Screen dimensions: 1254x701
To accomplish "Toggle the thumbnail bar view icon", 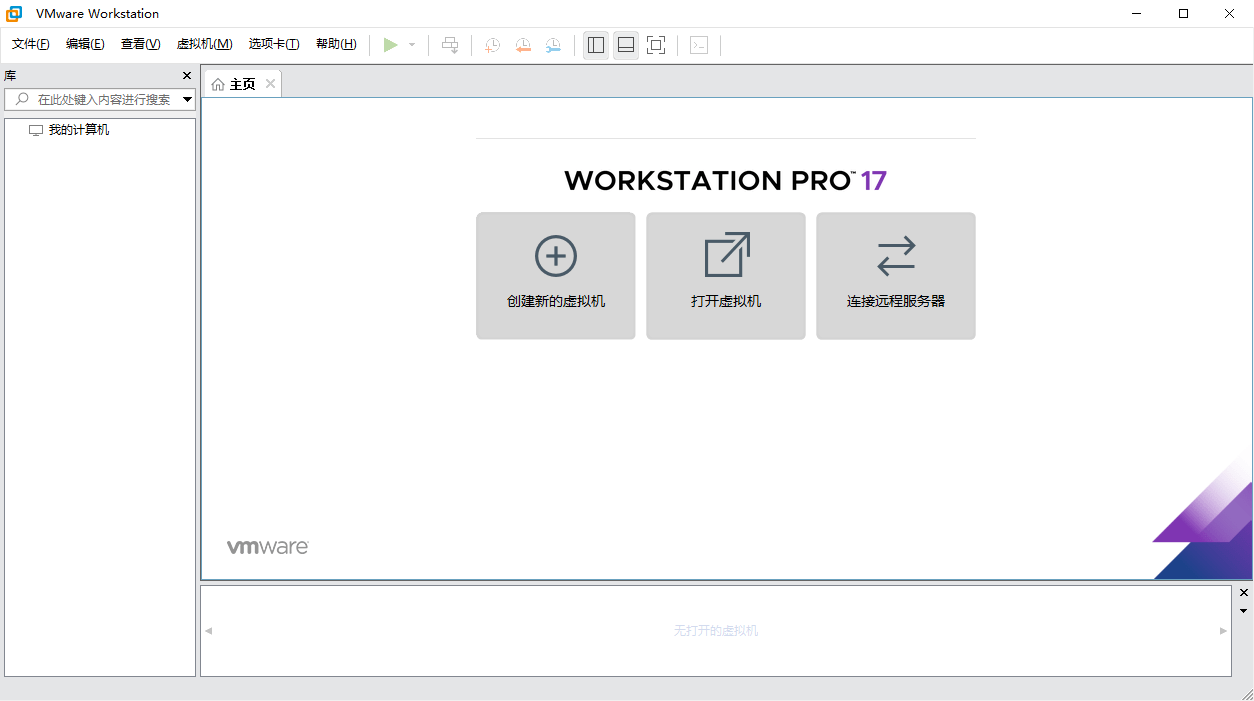I will 626,45.
